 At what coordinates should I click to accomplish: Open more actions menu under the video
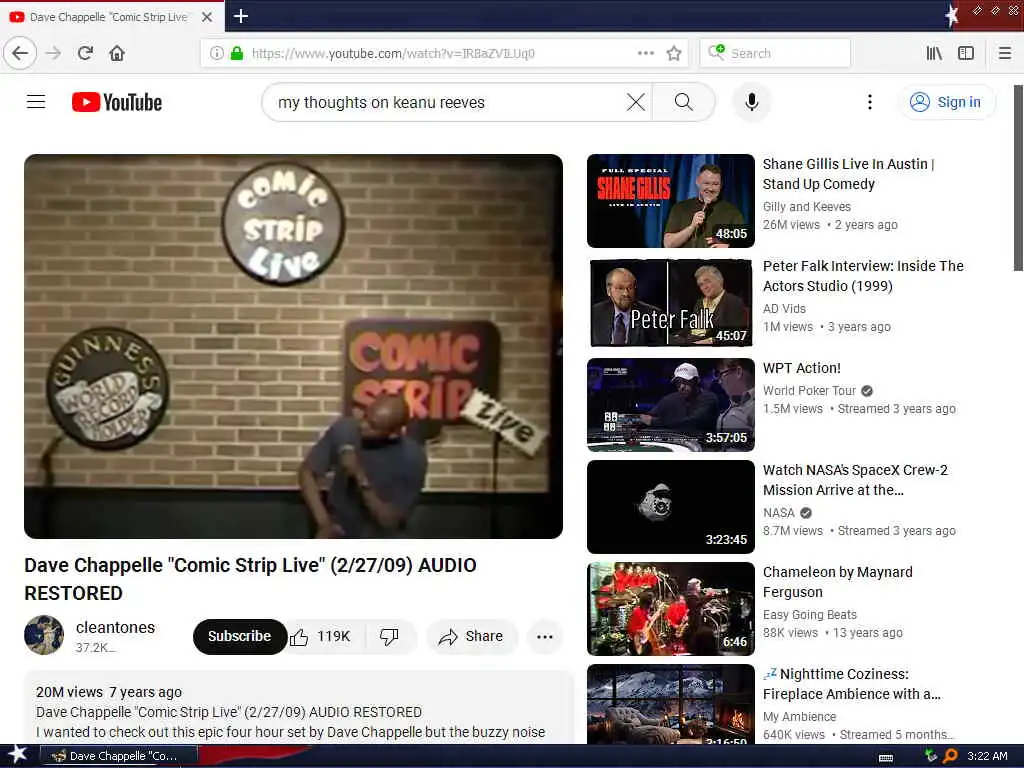tap(545, 636)
